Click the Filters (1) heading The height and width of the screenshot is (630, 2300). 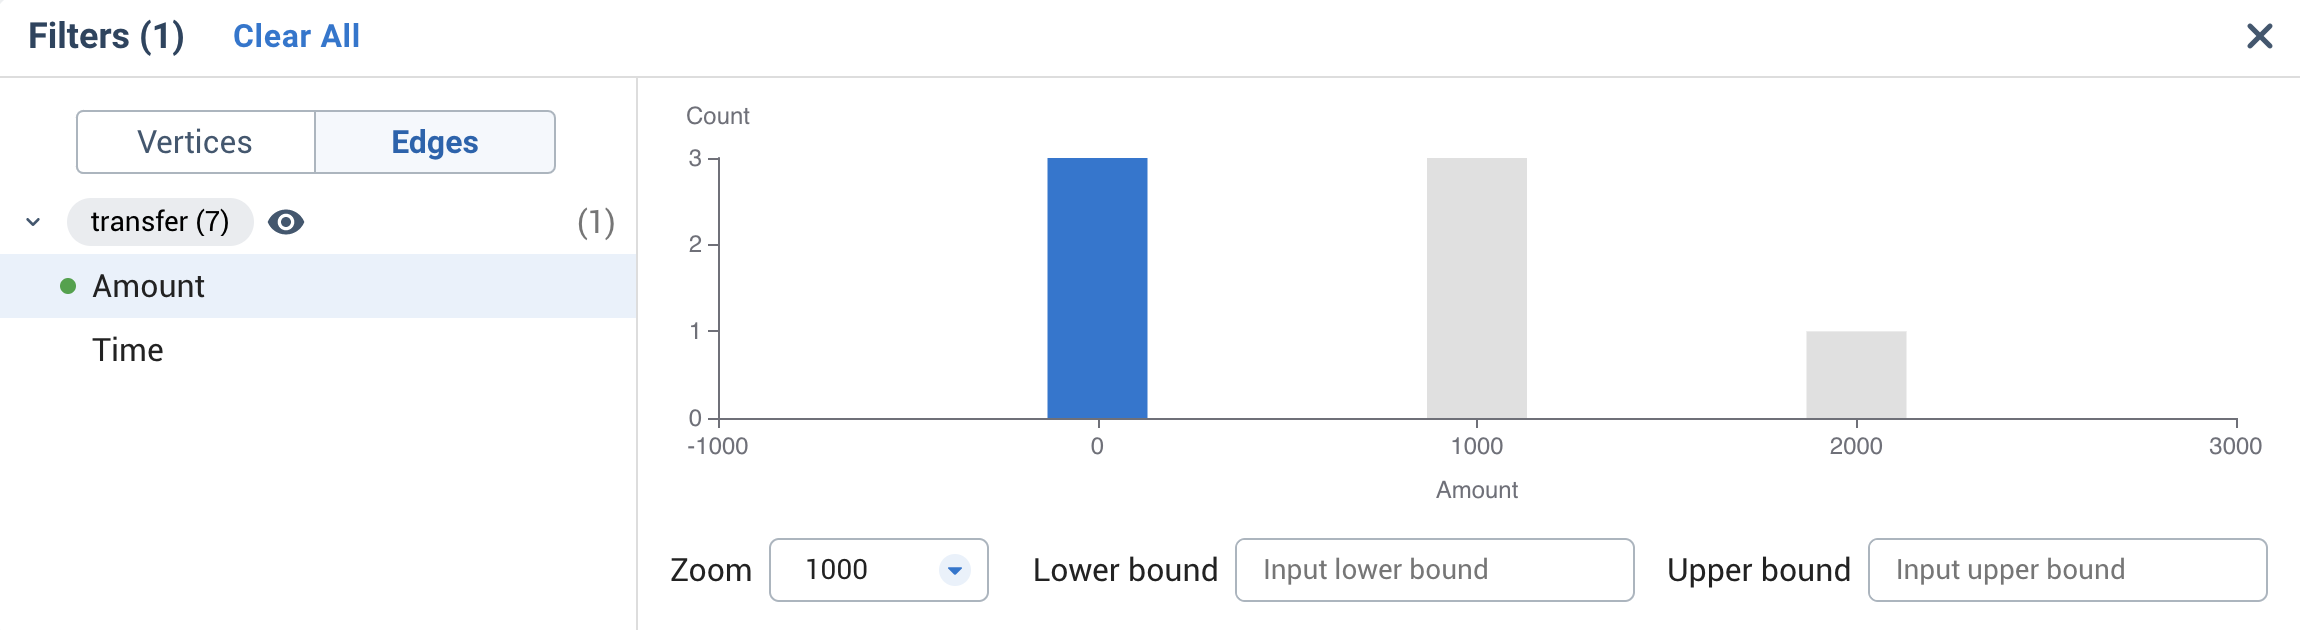point(103,36)
